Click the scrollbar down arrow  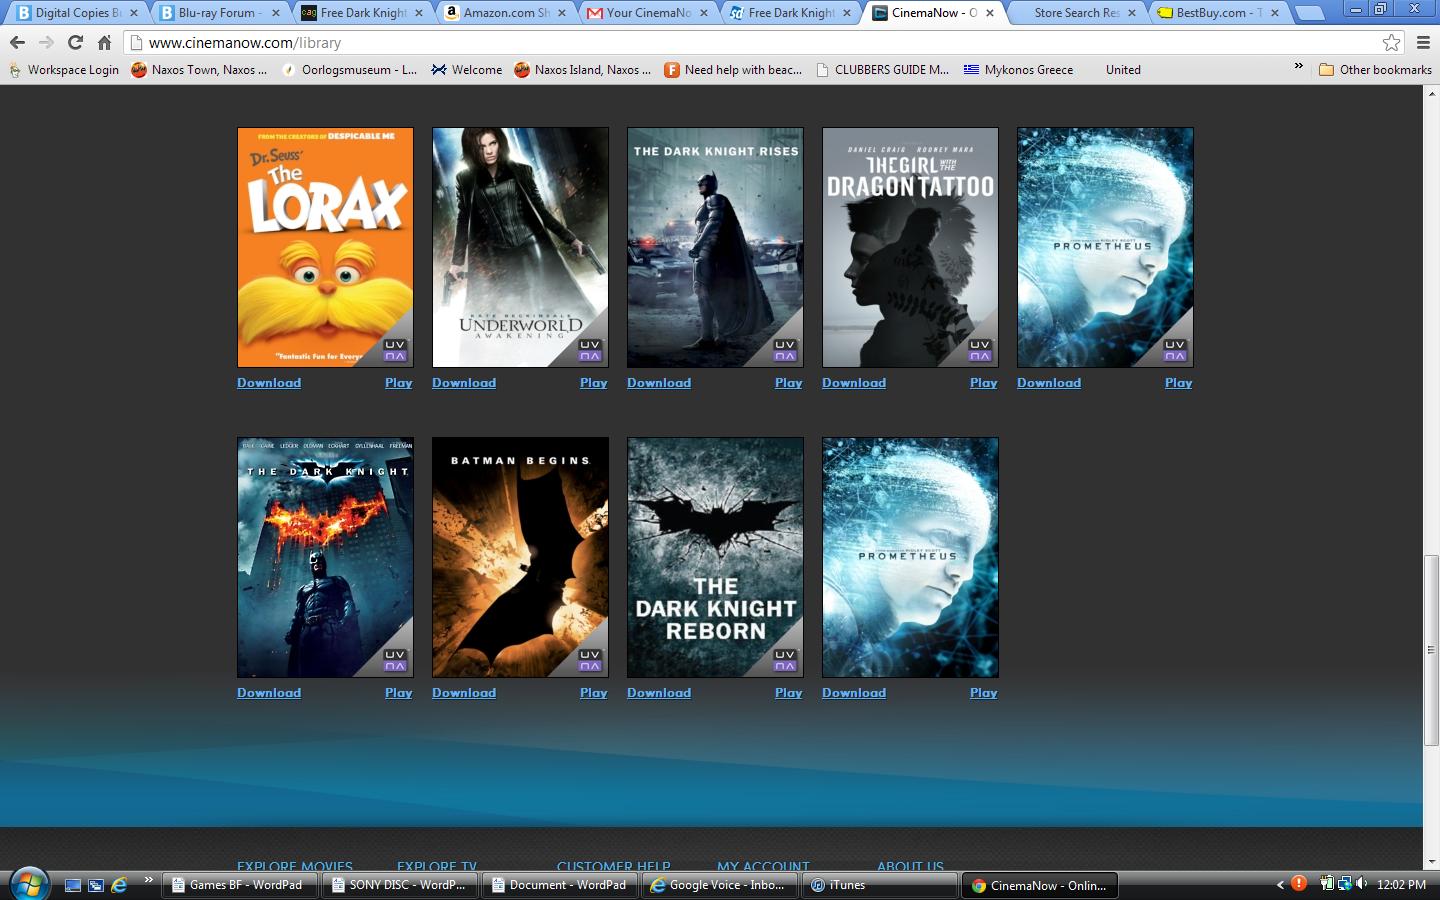click(1430, 861)
